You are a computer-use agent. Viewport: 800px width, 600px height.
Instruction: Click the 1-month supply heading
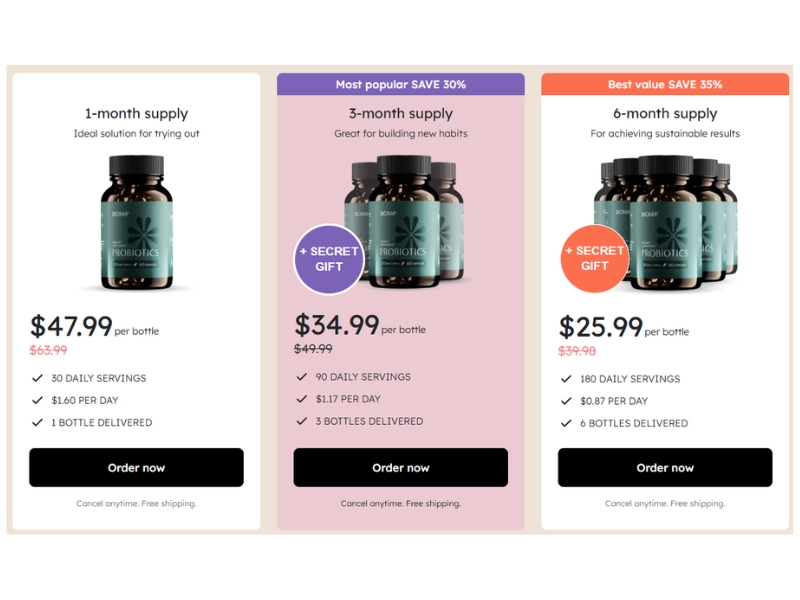[136, 114]
